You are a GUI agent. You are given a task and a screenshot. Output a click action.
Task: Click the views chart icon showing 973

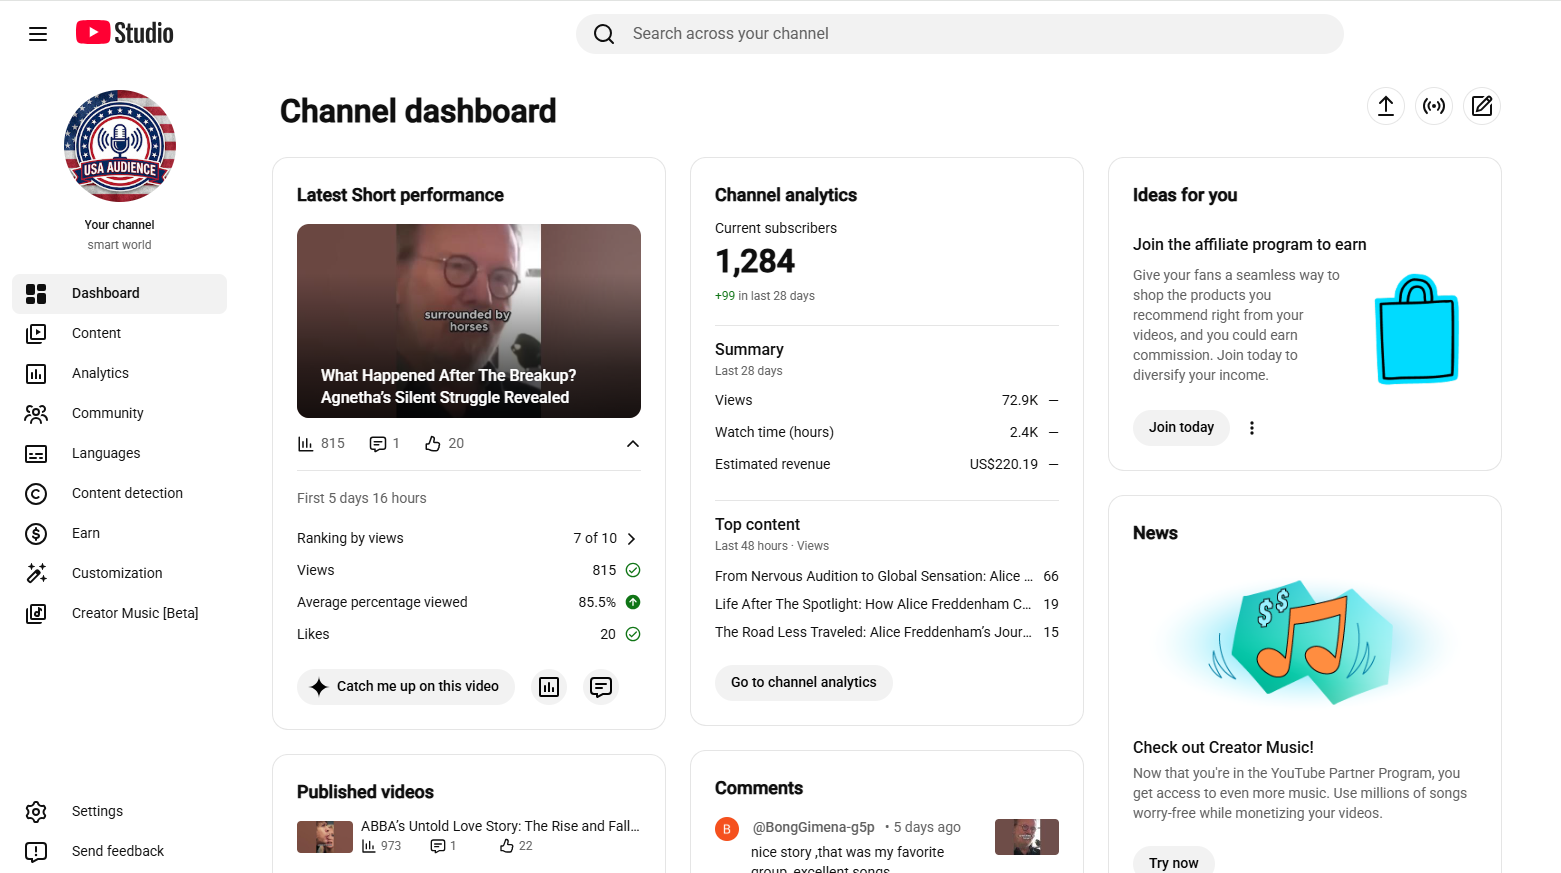click(x=369, y=846)
